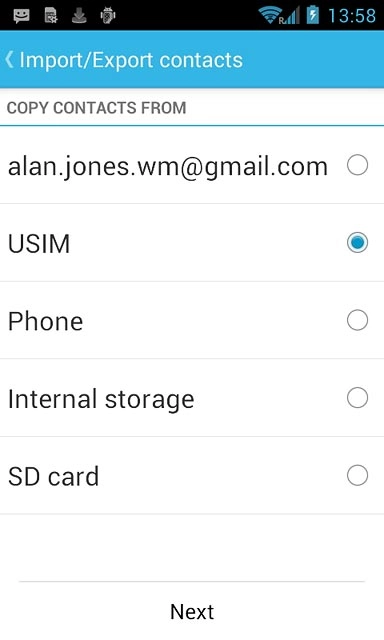
Task: Tap the Phone list row label
Action: pyautogui.click(x=45, y=321)
